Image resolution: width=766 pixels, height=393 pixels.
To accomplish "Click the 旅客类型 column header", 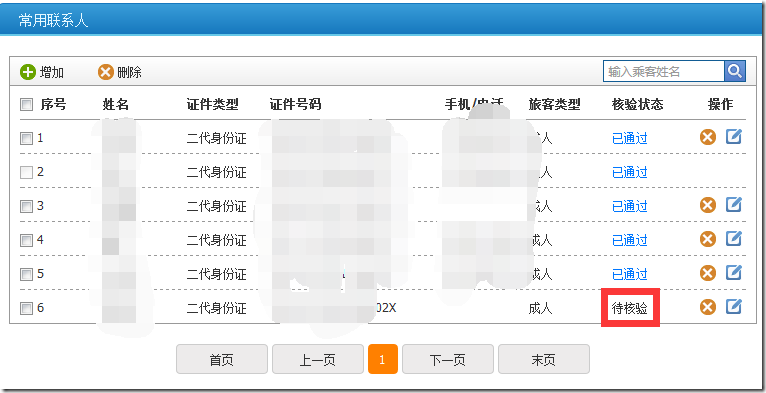I will coord(554,104).
